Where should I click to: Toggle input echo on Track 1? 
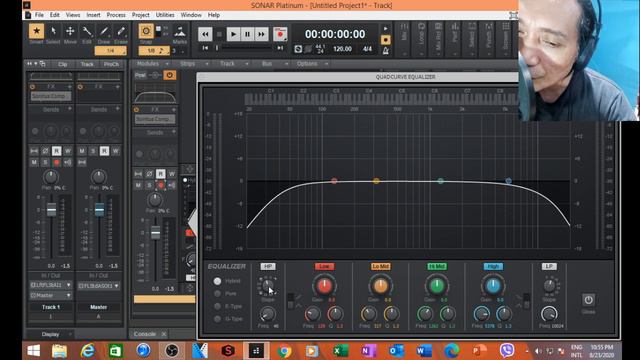click(68, 162)
